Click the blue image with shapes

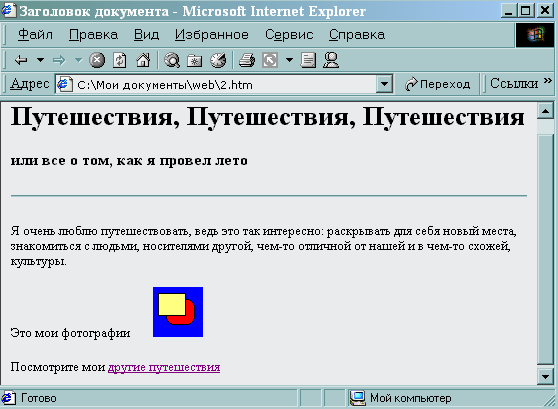point(178,312)
